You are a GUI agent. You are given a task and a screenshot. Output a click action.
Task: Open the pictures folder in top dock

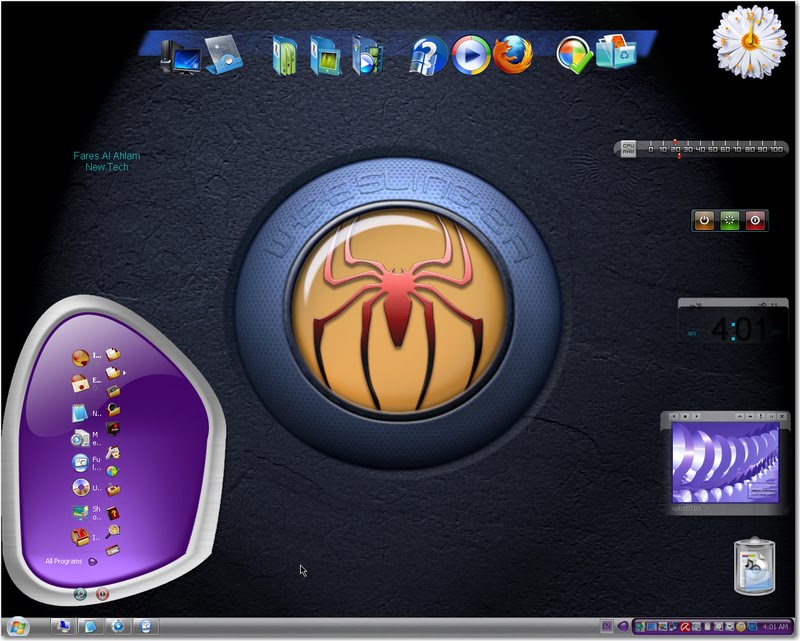[x=326, y=56]
